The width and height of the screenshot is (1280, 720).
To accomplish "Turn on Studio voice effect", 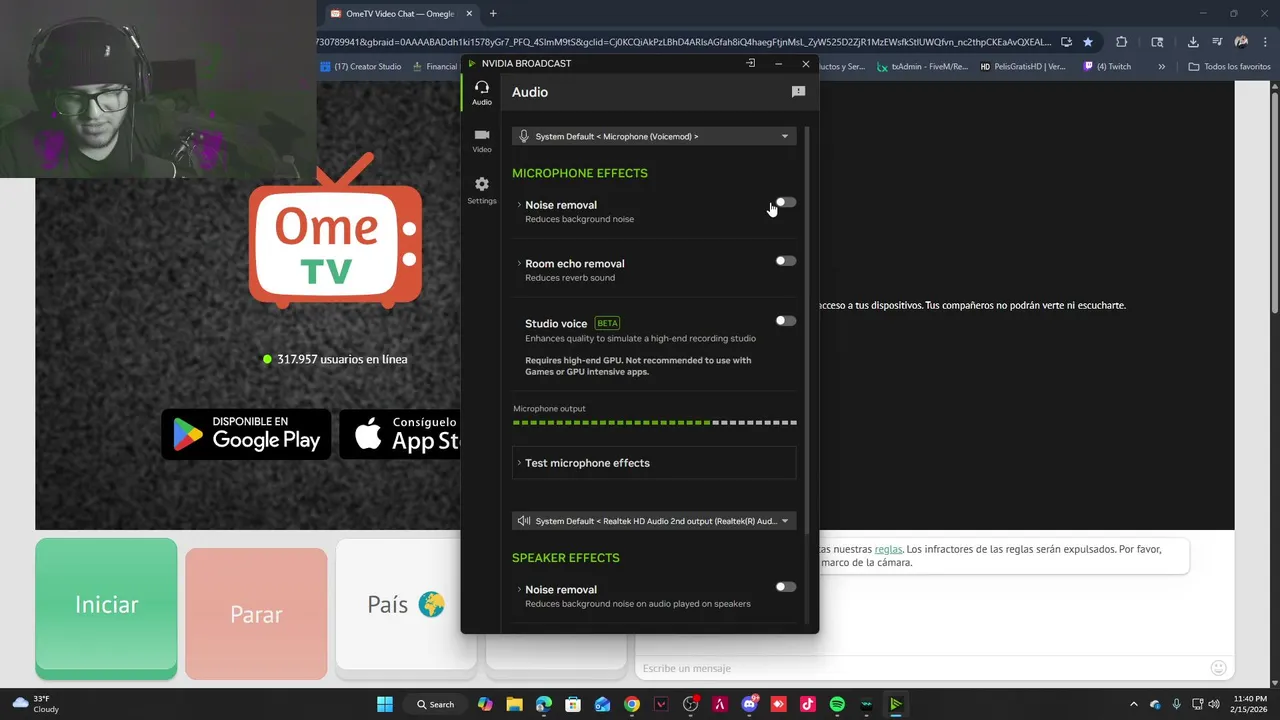I will [786, 321].
